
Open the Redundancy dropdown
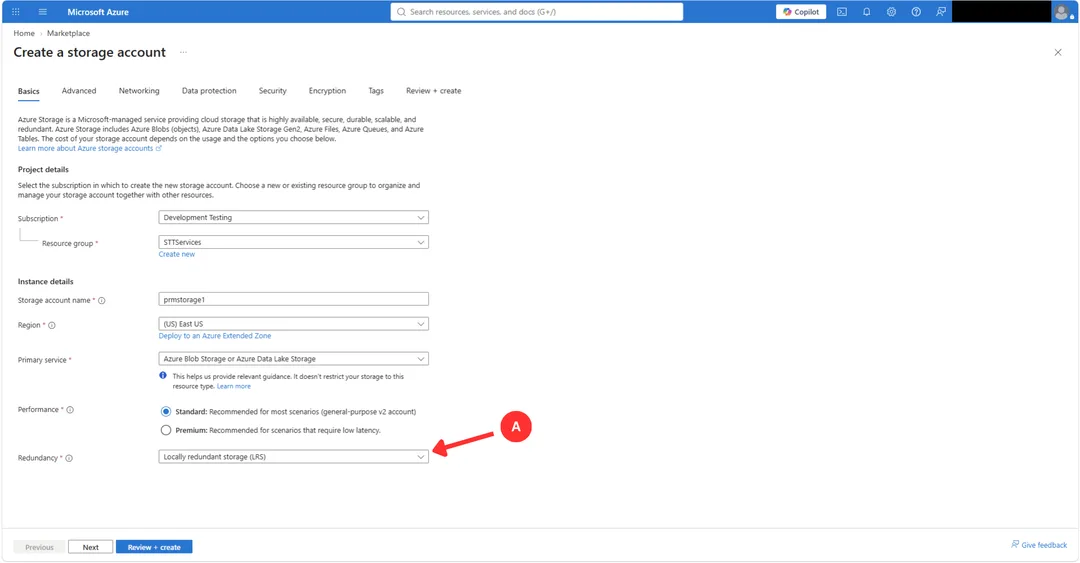coord(293,457)
